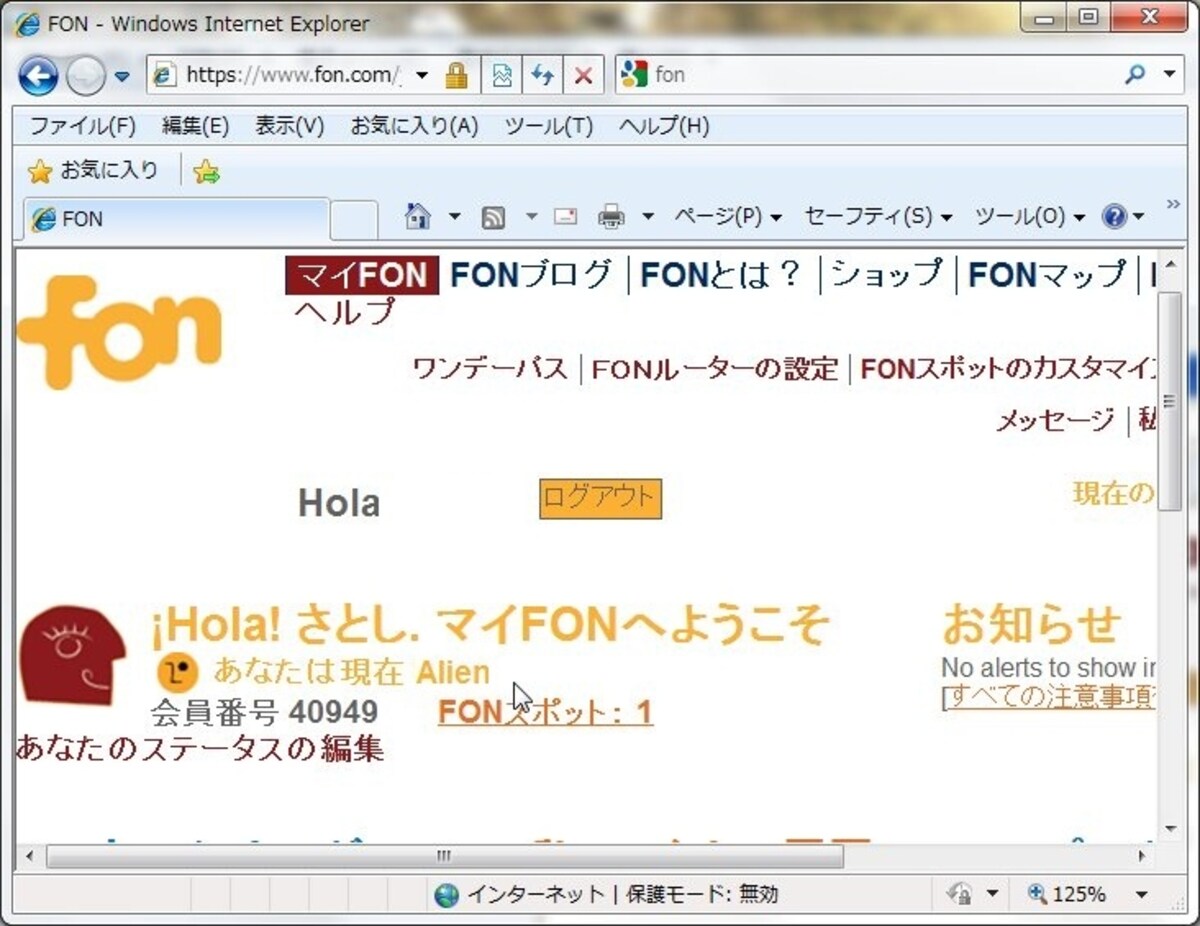This screenshot has height=926, width=1200.
Task: Open the 編集(E) menu
Action: 195,127
